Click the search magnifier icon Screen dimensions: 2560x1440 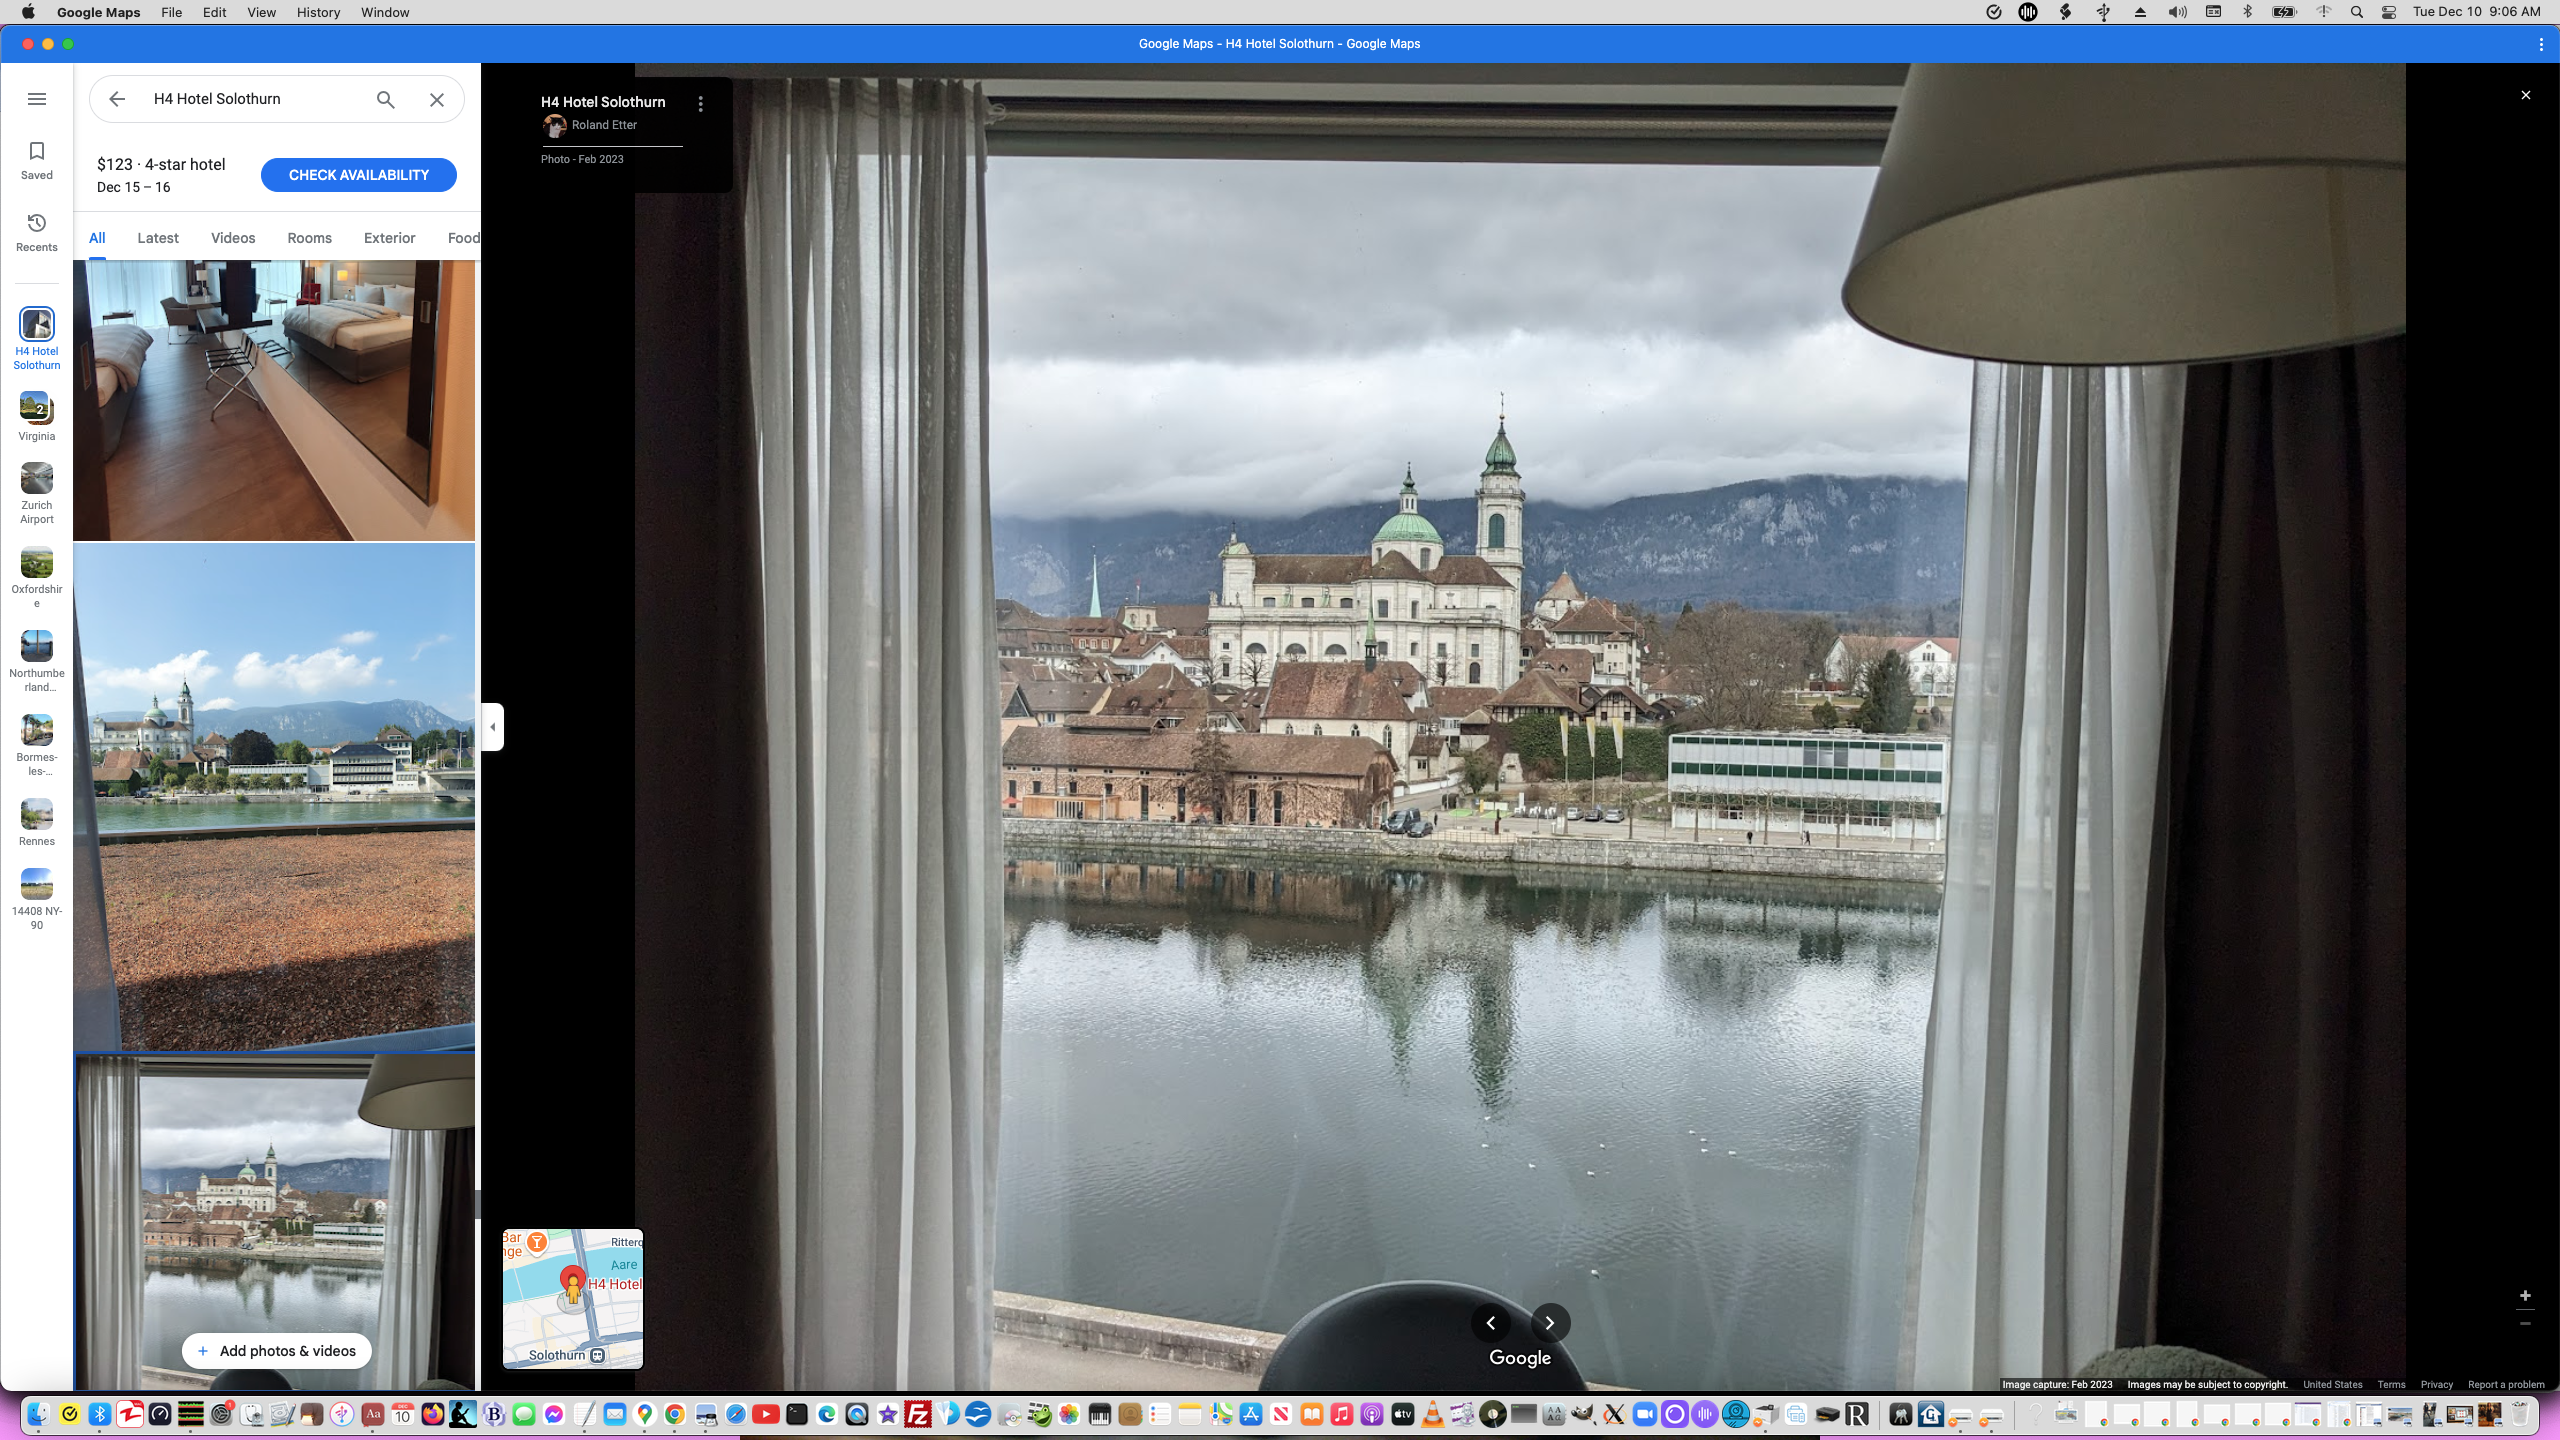[x=385, y=99]
